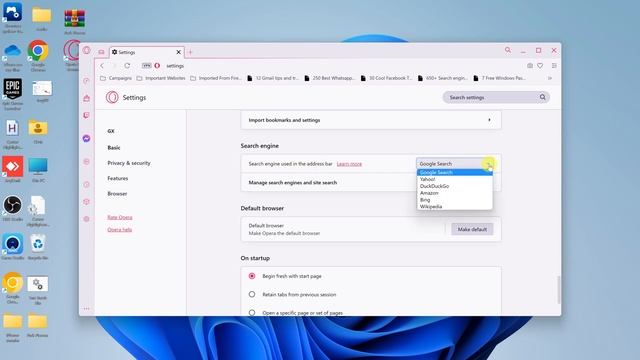The width and height of the screenshot is (640, 360).
Task: Reload the settings page
Action: click(x=127, y=66)
